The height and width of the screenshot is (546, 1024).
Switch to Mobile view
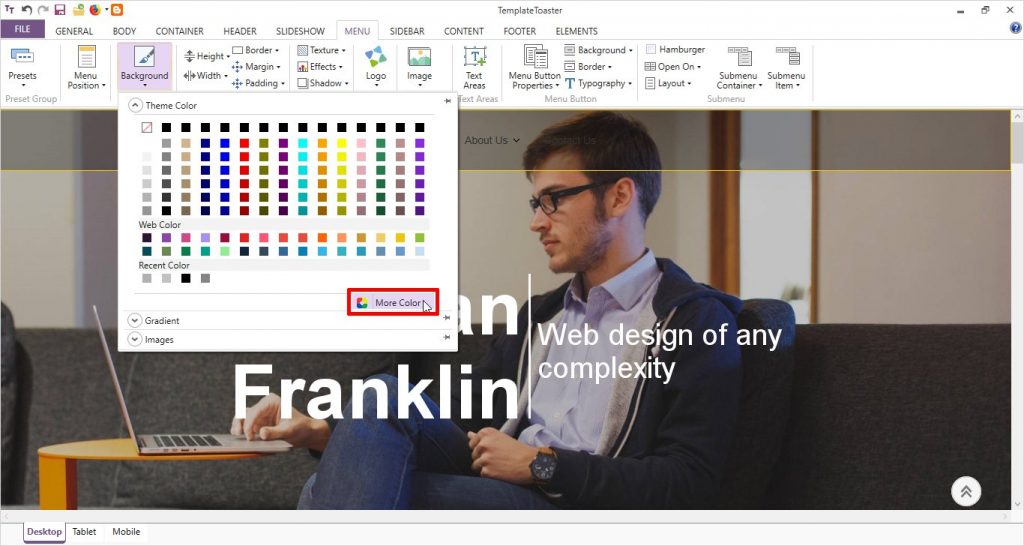click(126, 532)
